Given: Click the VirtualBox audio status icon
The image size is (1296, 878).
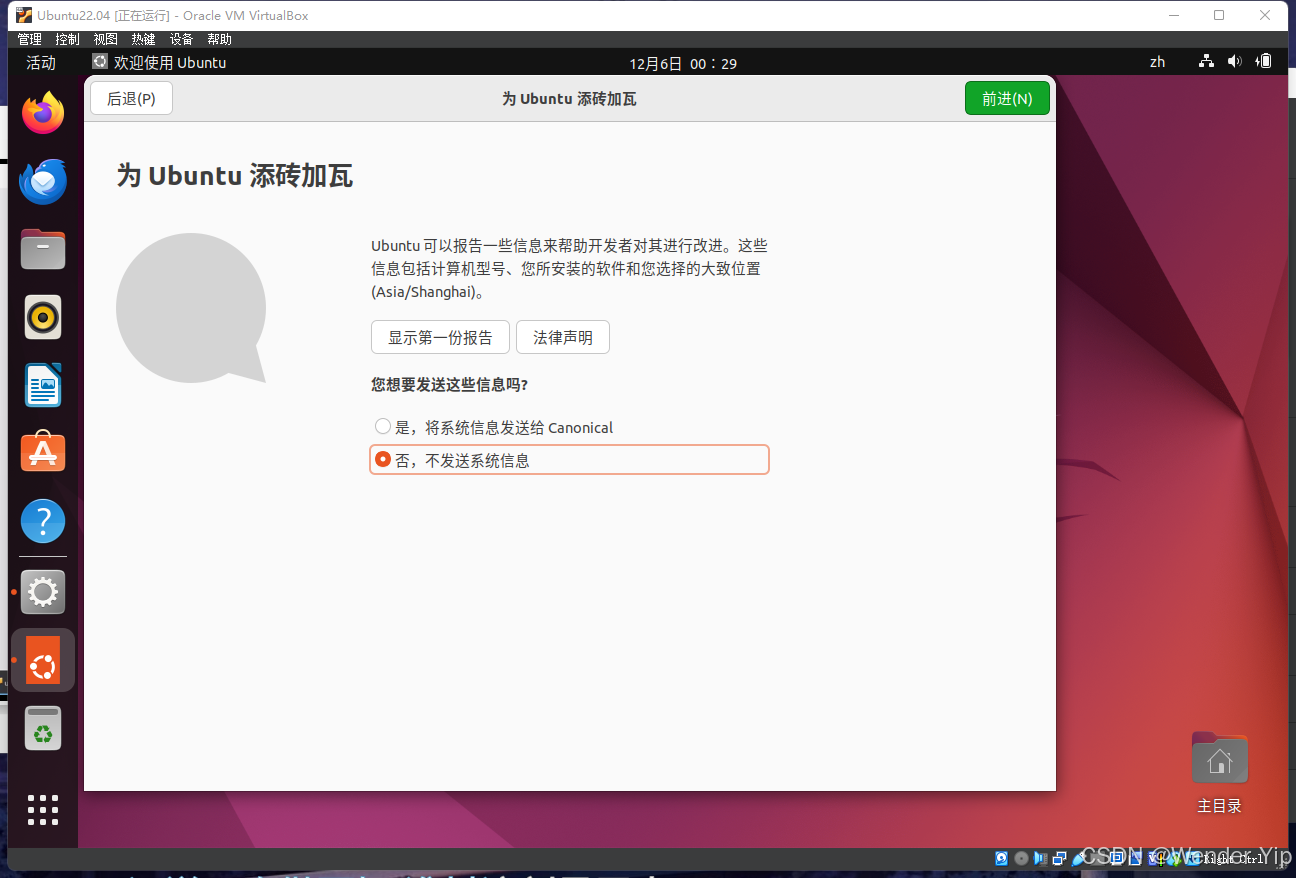Looking at the screenshot, I should [x=1040, y=858].
